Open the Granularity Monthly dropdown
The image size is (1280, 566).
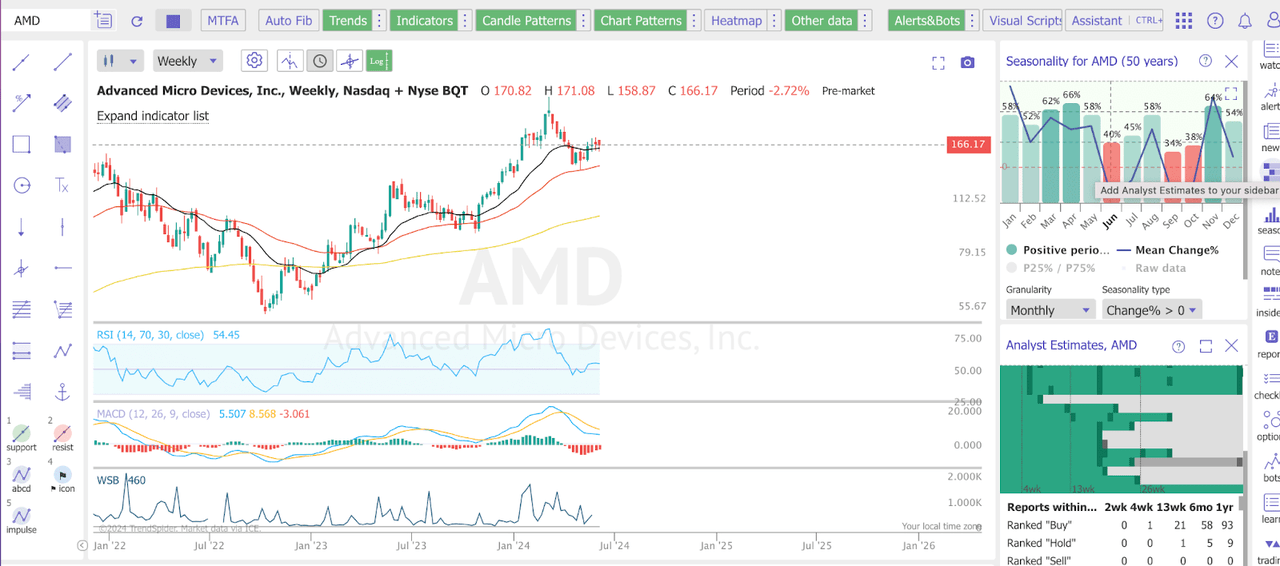[x=1050, y=310]
